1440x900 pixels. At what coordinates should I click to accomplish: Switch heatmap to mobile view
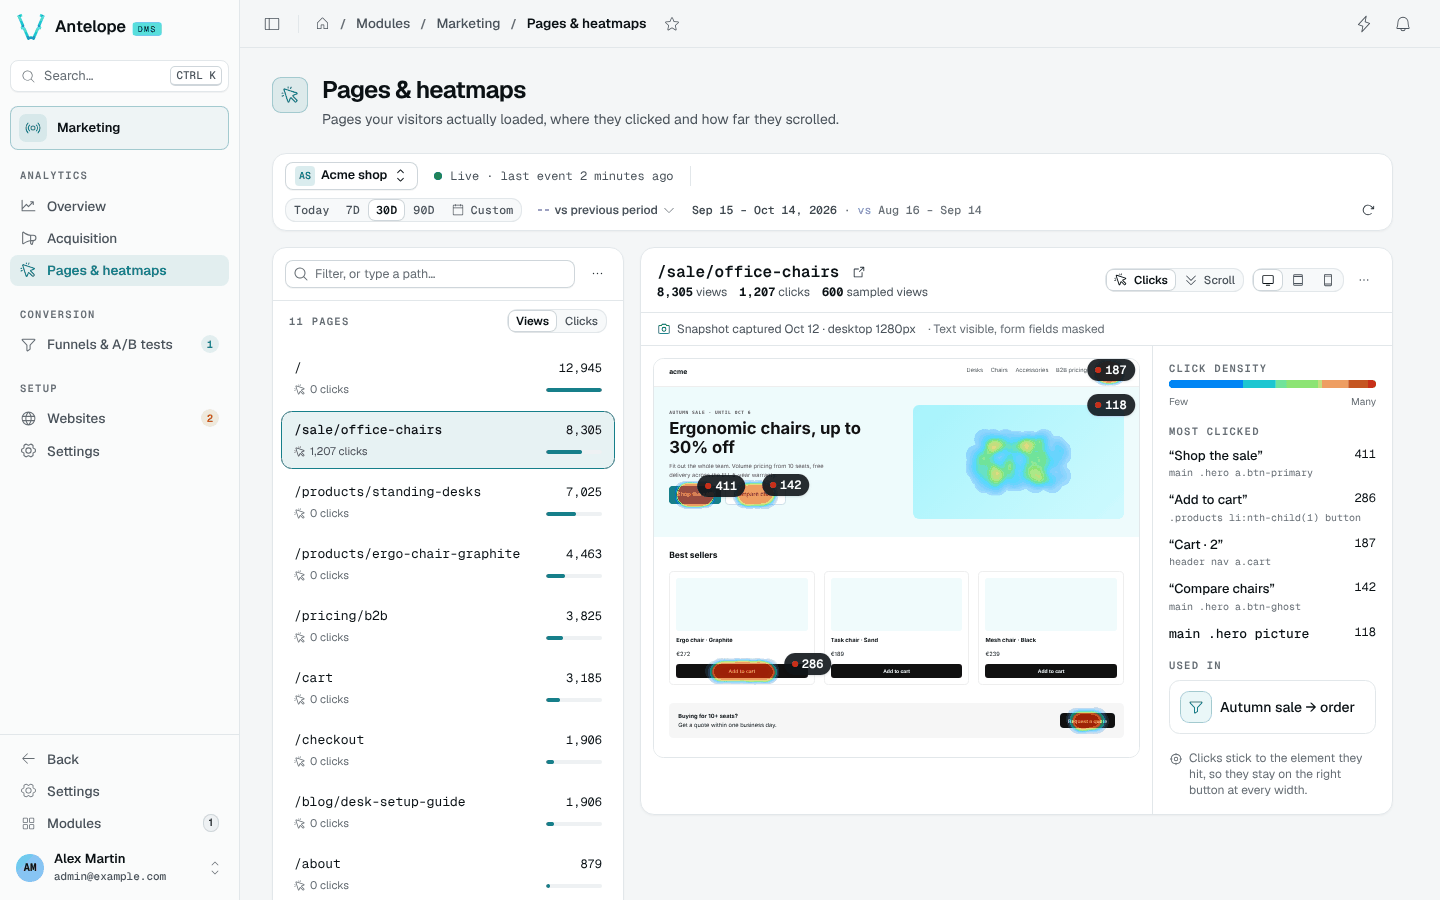coord(1328,280)
